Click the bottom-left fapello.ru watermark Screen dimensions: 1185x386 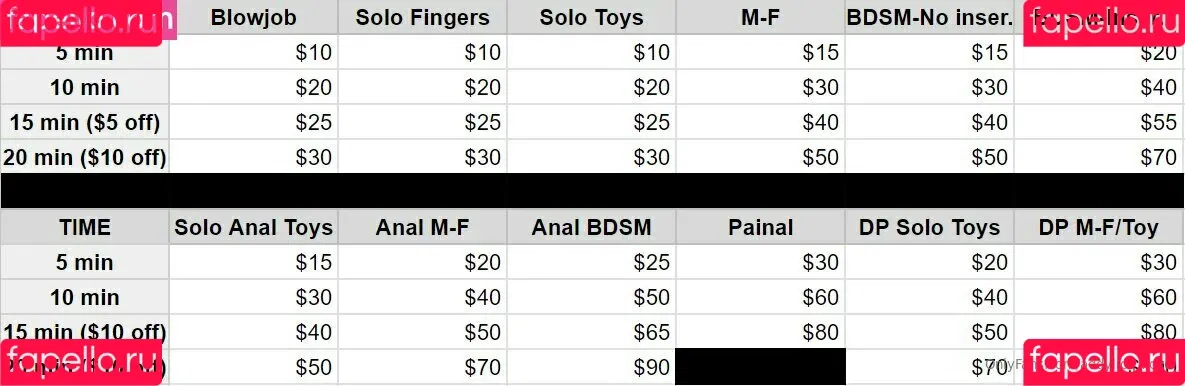click(81, 363)
